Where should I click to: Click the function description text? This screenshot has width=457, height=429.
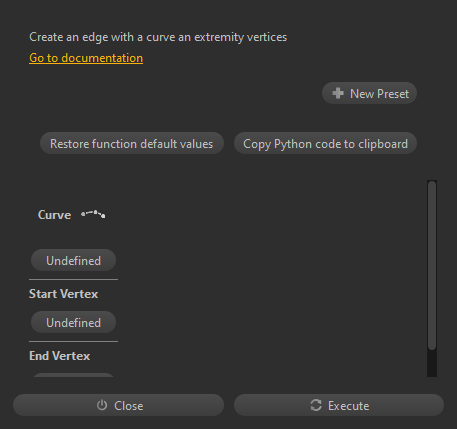(x=158, y=37)
